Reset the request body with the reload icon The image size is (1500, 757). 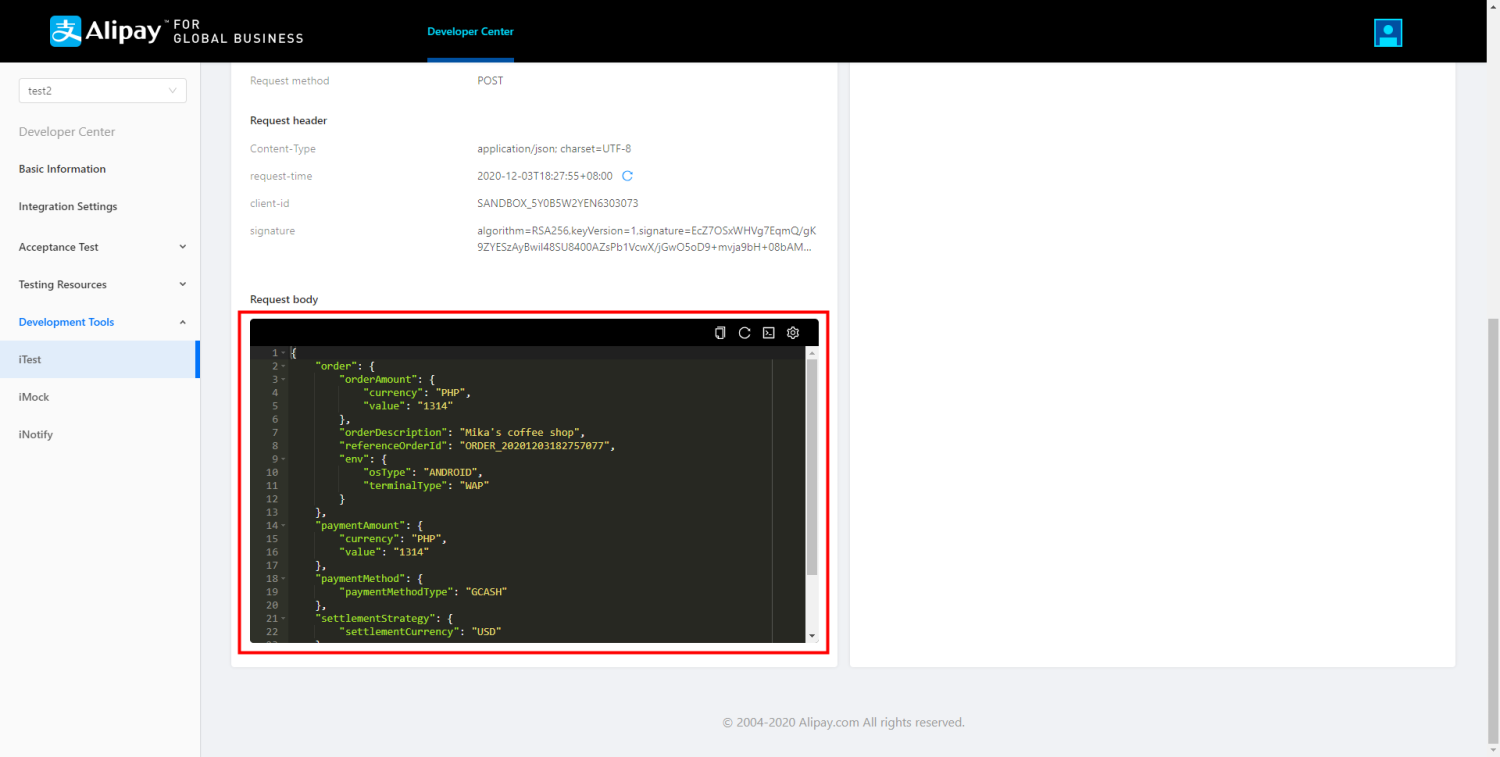pos(744,333)
